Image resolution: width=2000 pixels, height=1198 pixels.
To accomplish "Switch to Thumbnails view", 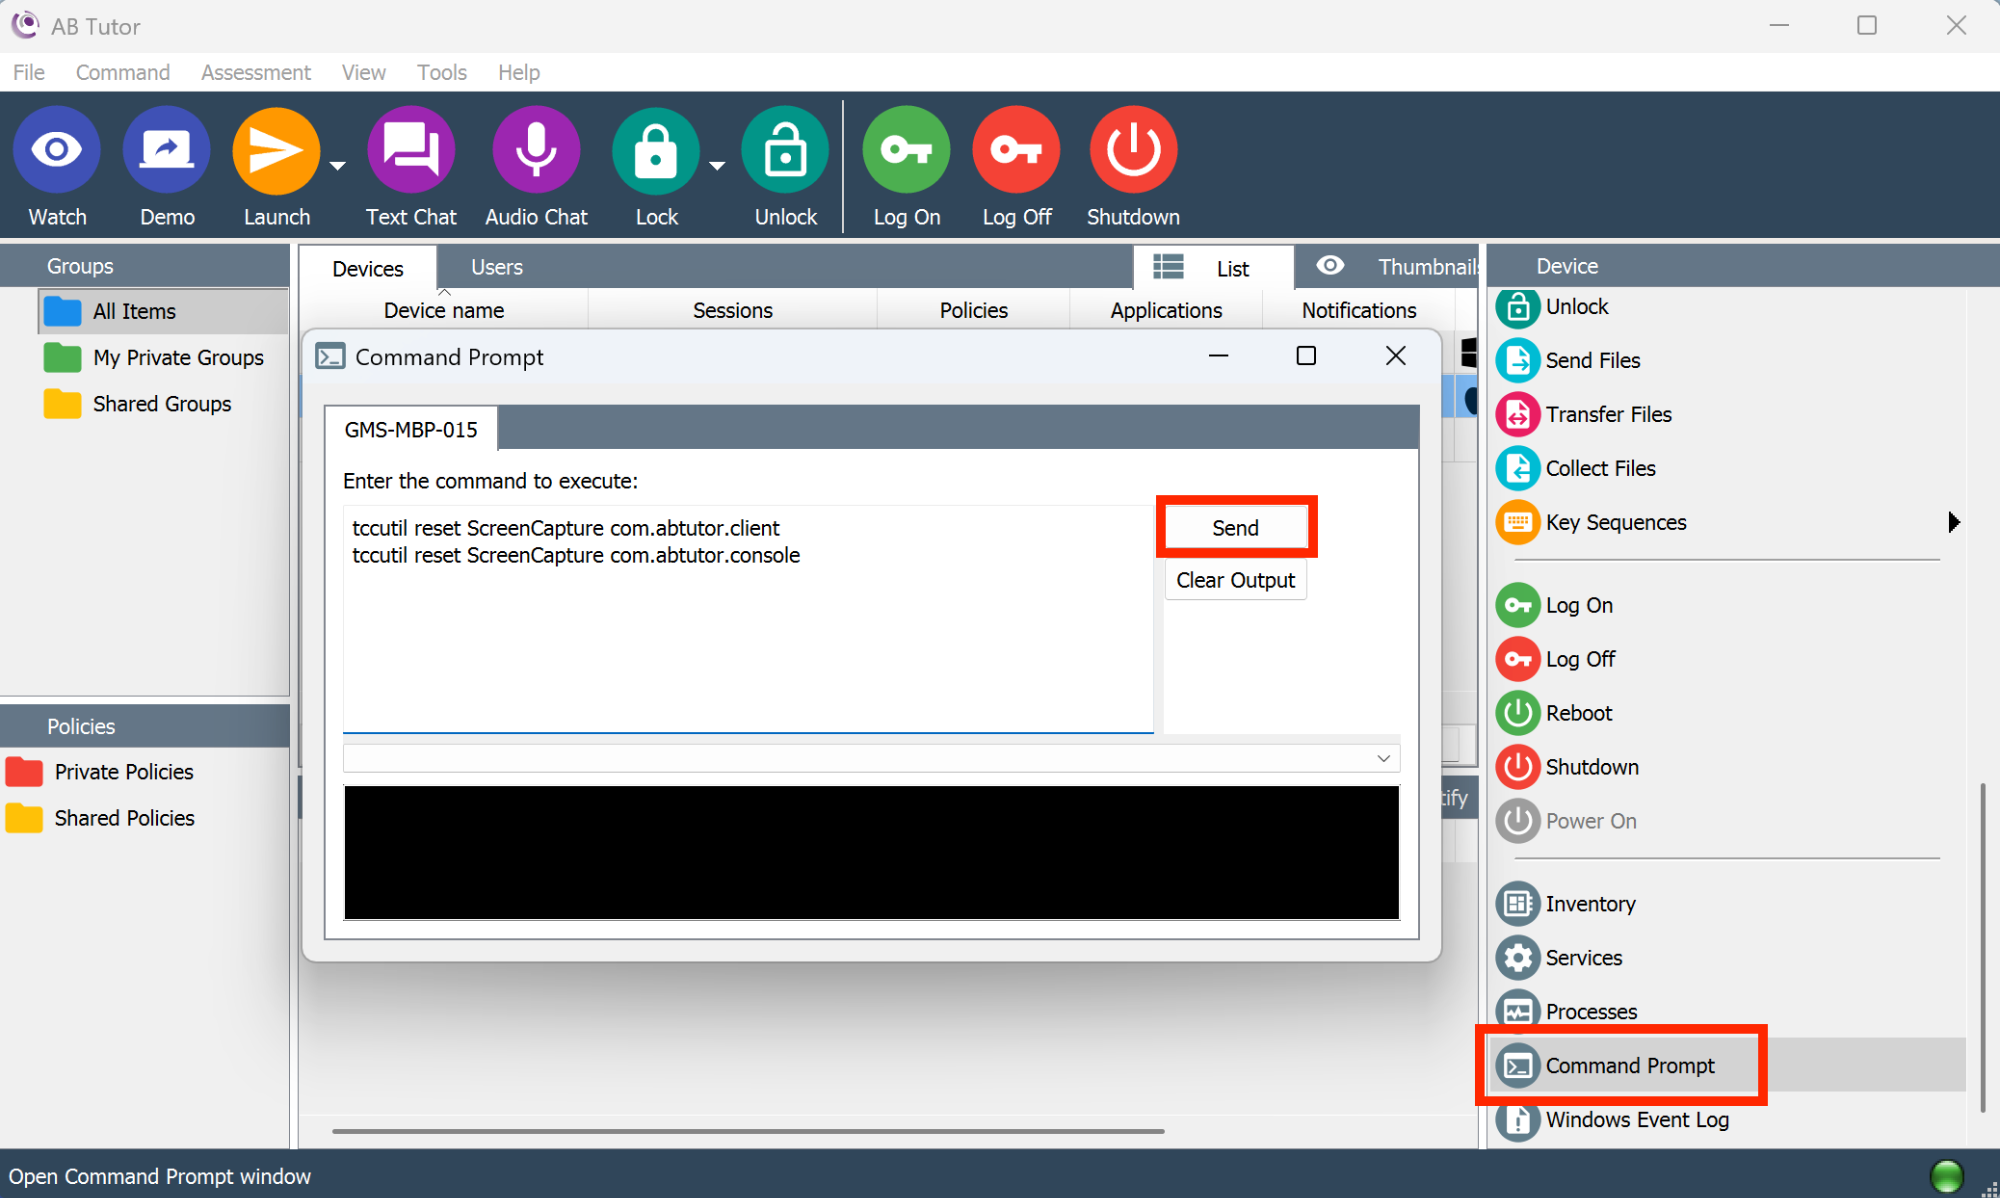I will [1400, 267].
